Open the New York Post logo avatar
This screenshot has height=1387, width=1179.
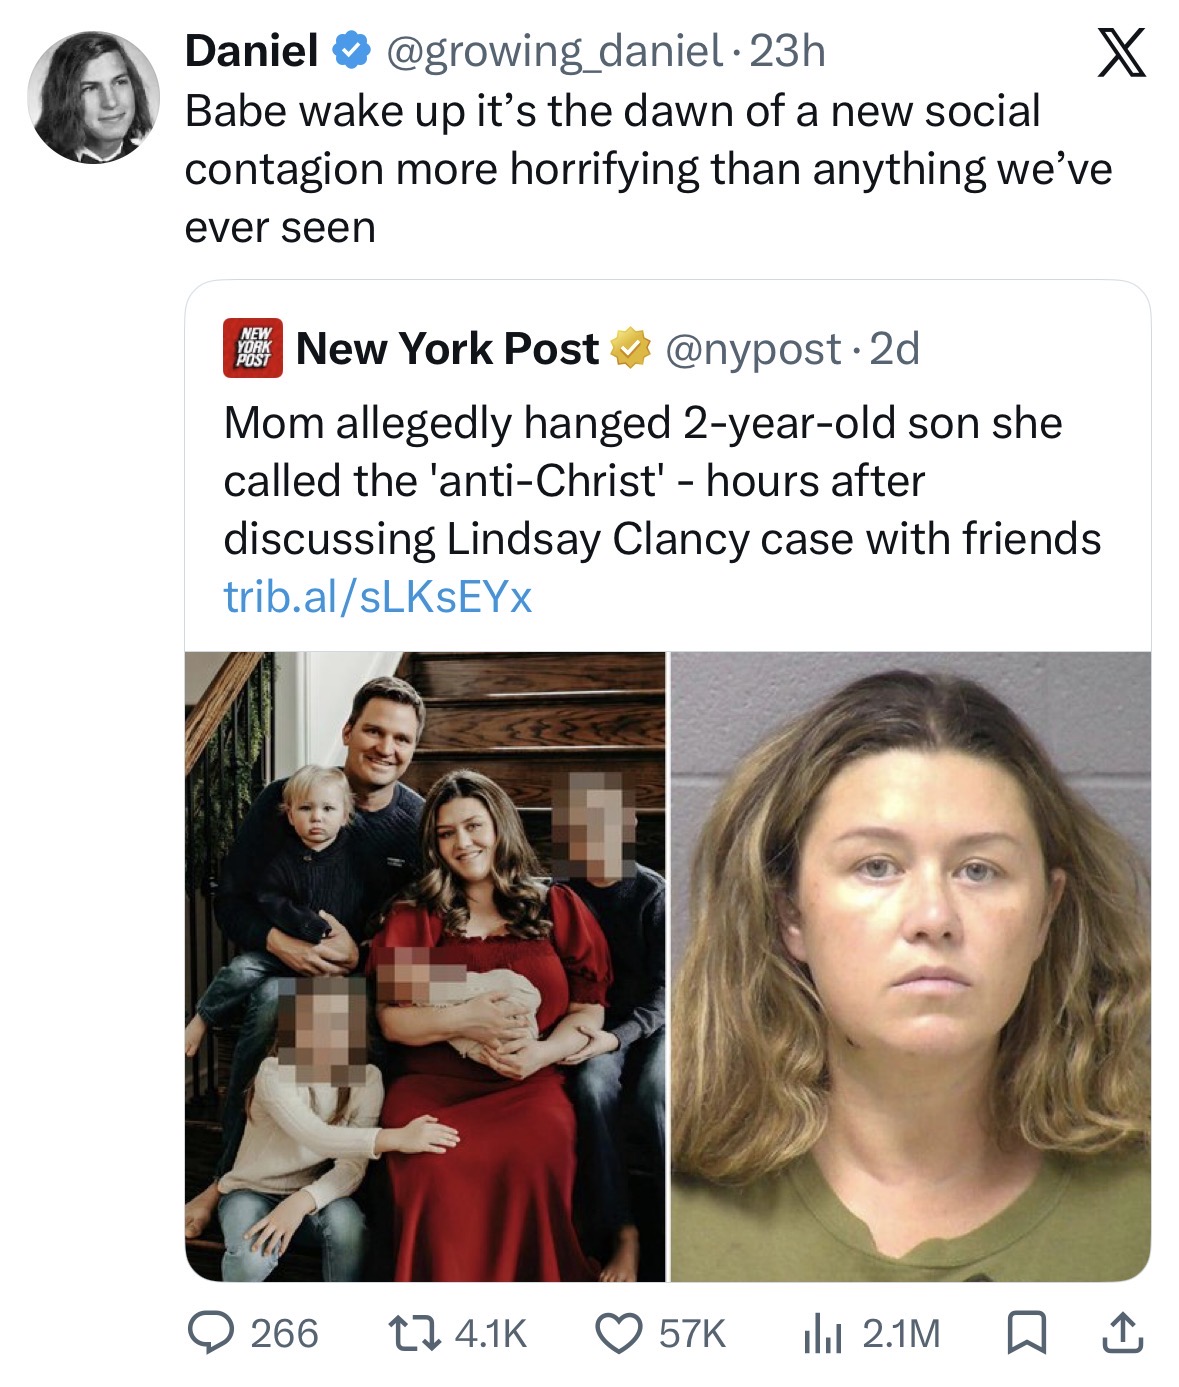(252, 348)
